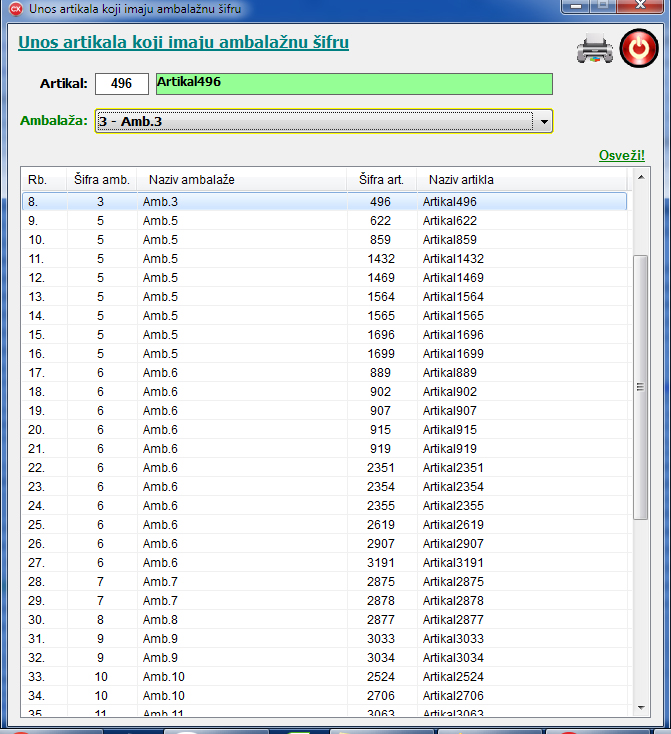The image size is (671, 734).
Task: Click the Osveži! refresh link
Action: tap(622, 155)
